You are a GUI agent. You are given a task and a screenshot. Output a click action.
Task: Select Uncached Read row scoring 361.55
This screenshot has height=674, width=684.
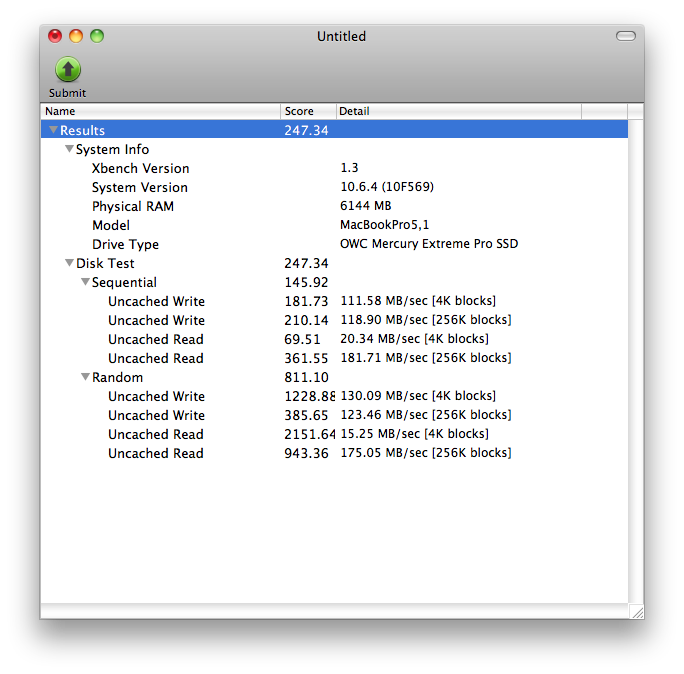click(x=334, y=358)
